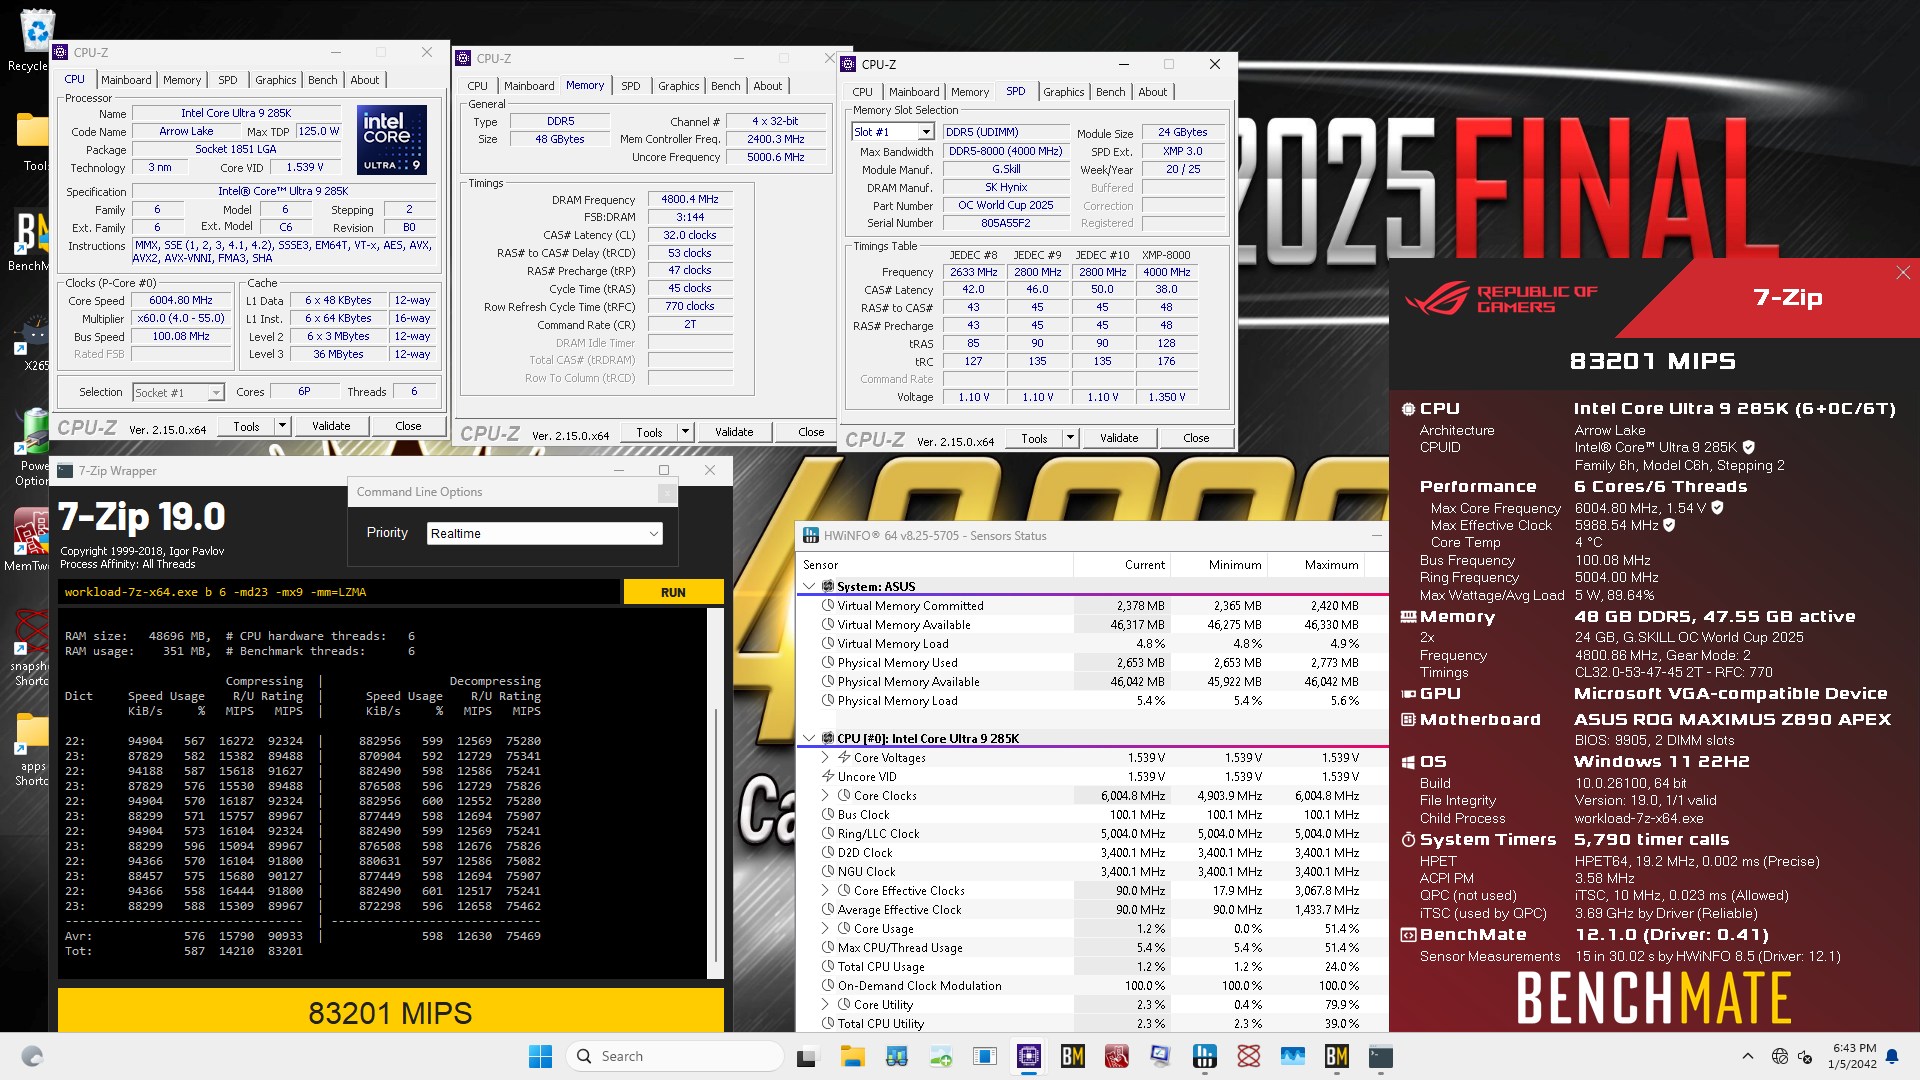1920x1080 pixels.
Task: Click the verified shield next to Max Core Frequency
Action: [x=1717, y=508]
